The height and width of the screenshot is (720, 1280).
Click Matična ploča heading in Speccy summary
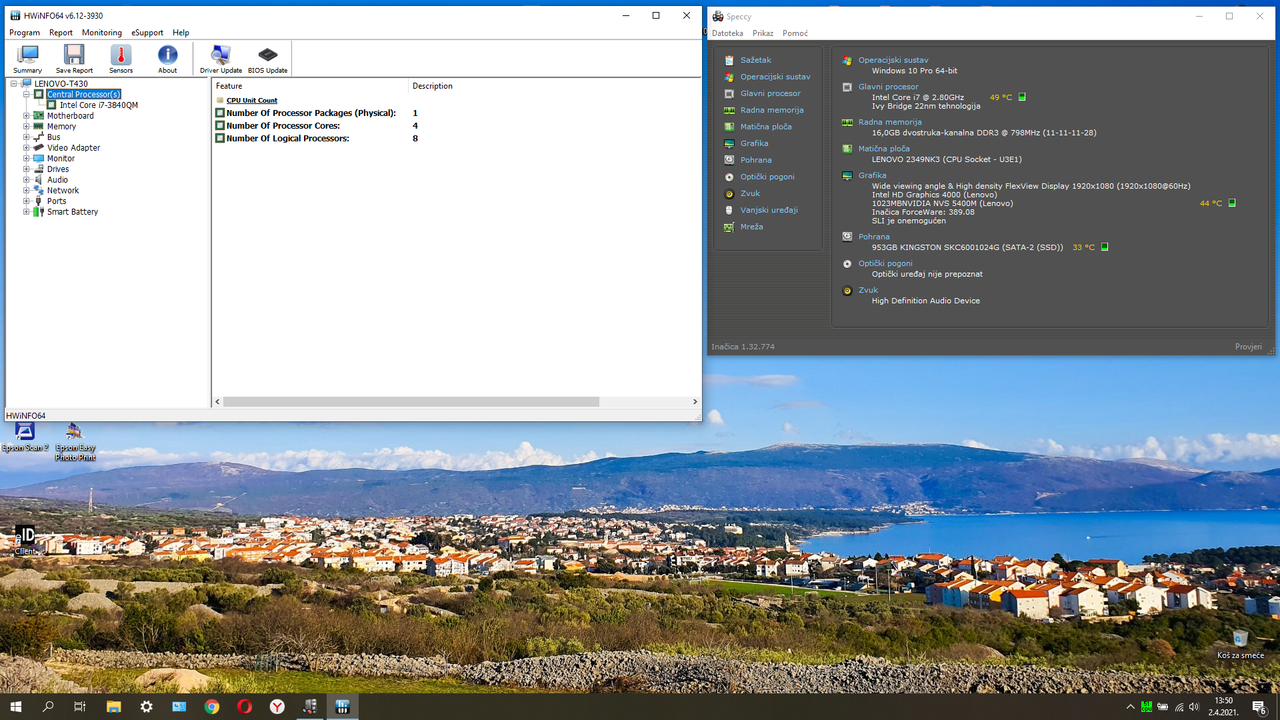coord(884,149)
